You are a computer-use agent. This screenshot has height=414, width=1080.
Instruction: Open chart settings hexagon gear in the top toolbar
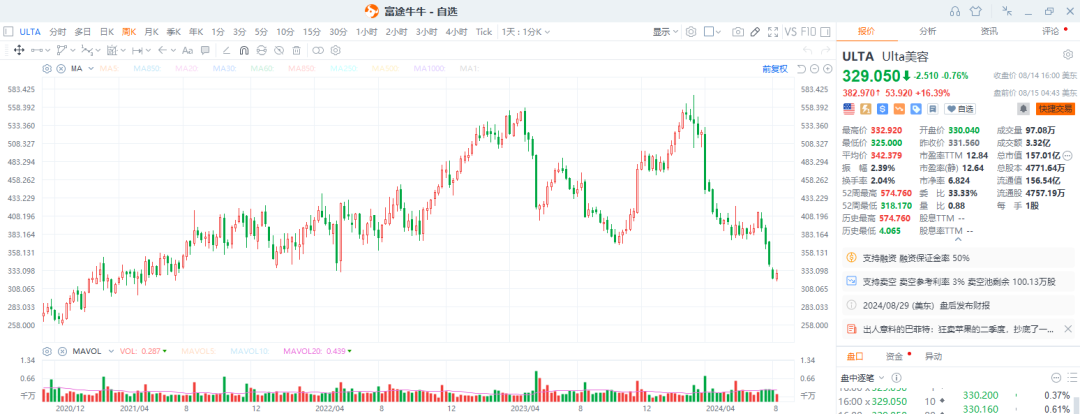click(x=691, y=32)
